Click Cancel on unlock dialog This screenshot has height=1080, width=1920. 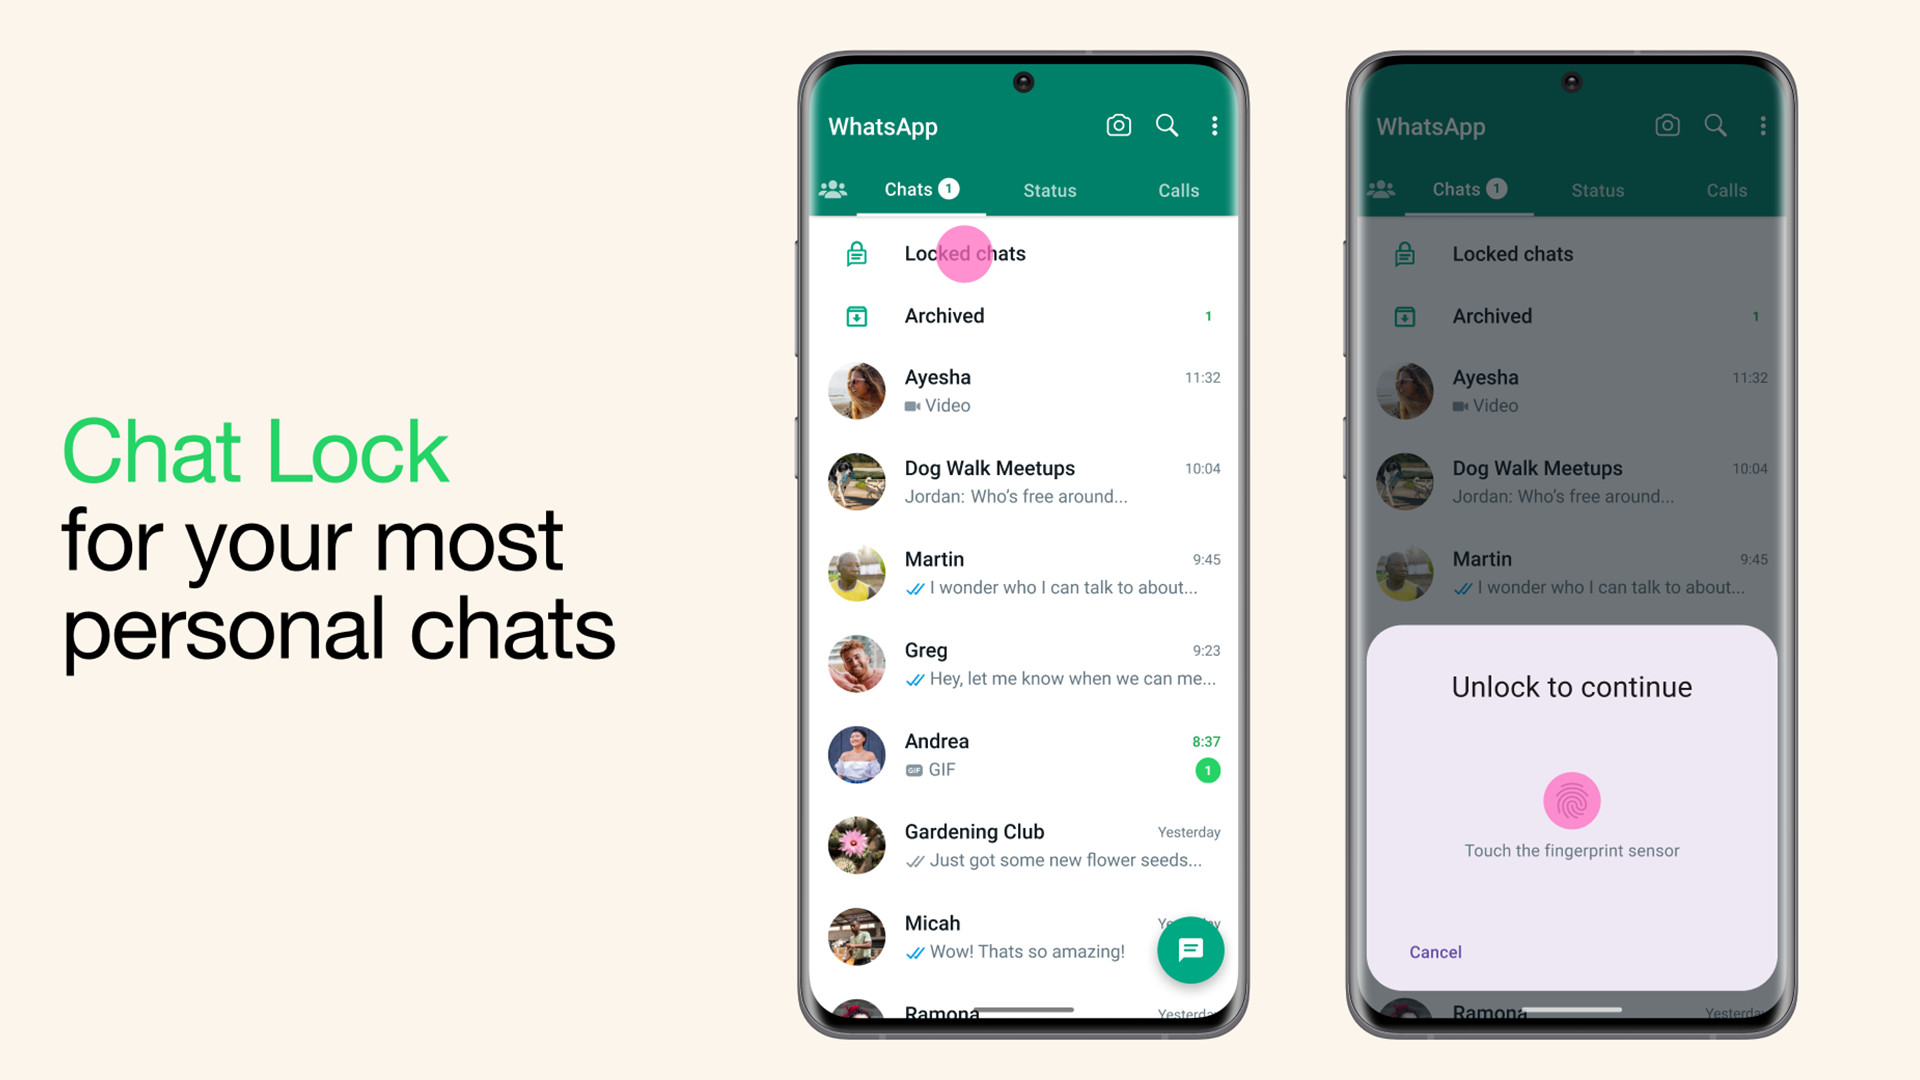1435,951
